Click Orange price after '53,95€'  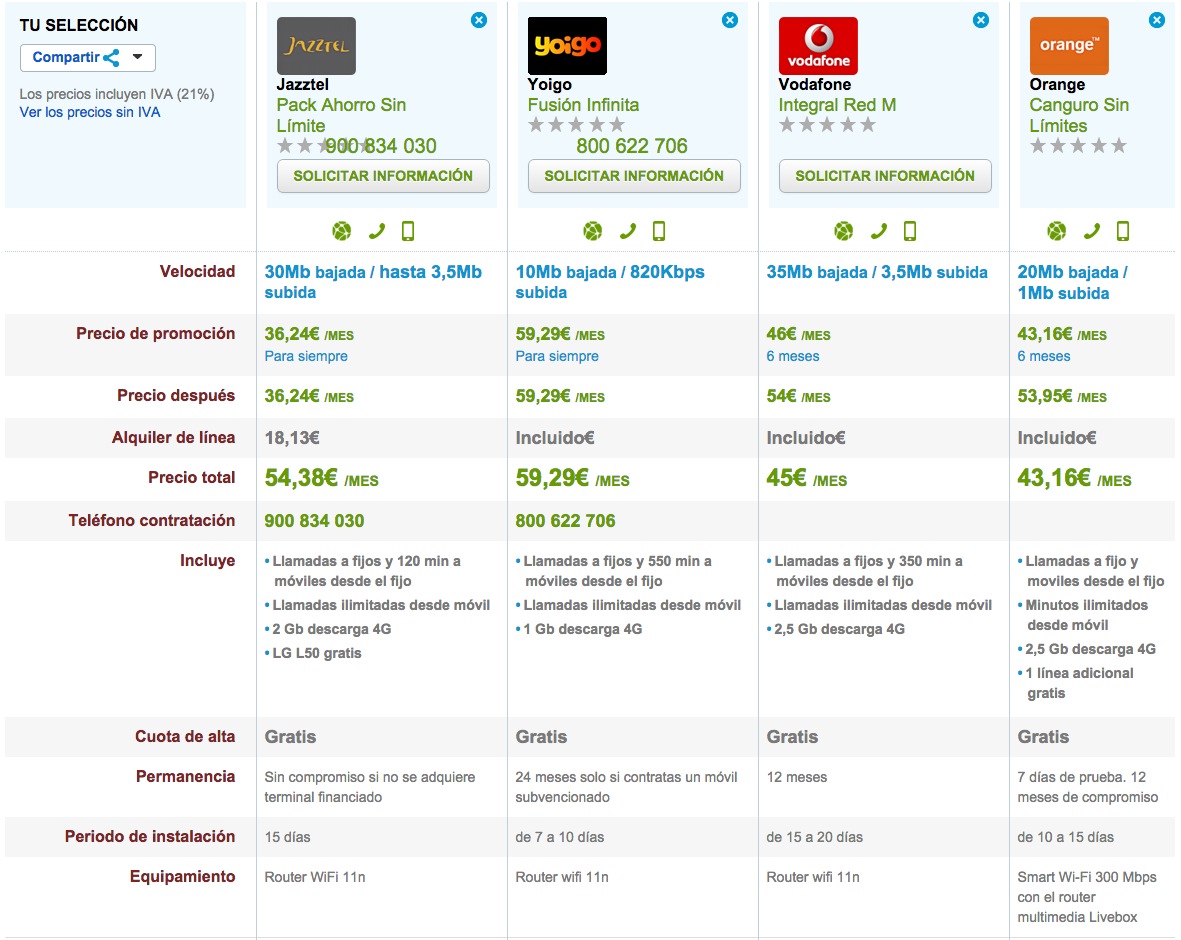click(1045, 396)
